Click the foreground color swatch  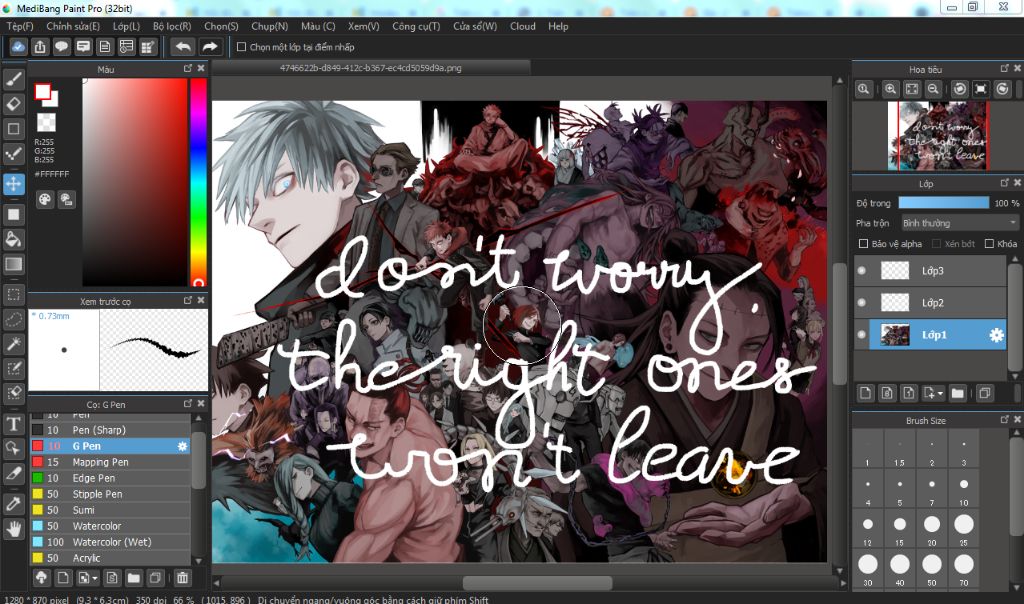[43, 91]
